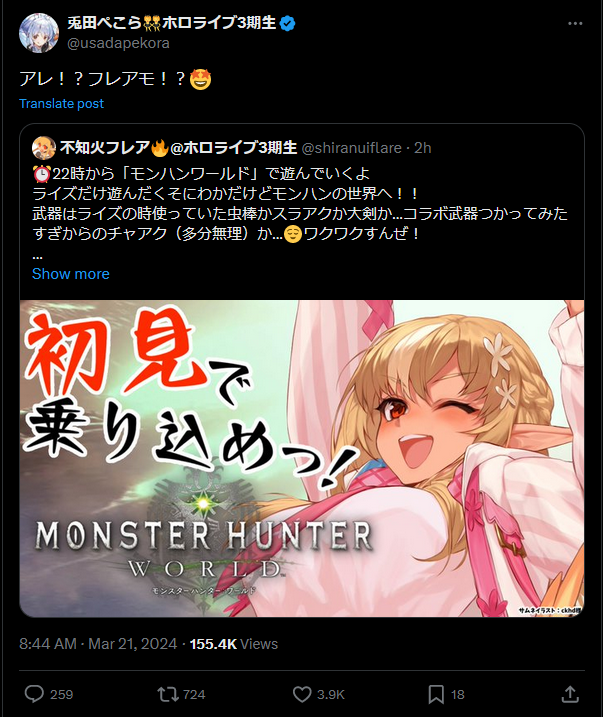Click Translate post link

click(61, 103)
